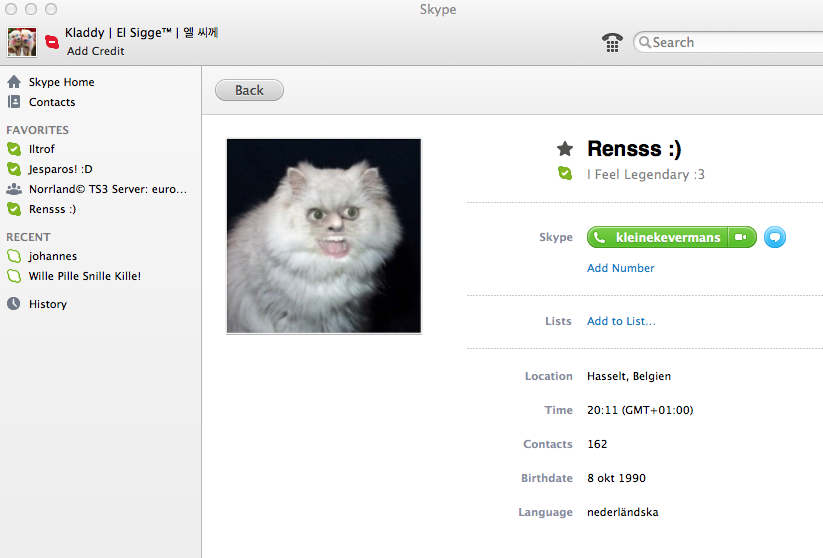
Task: Click Add Credit
Action: pos(96,51)
